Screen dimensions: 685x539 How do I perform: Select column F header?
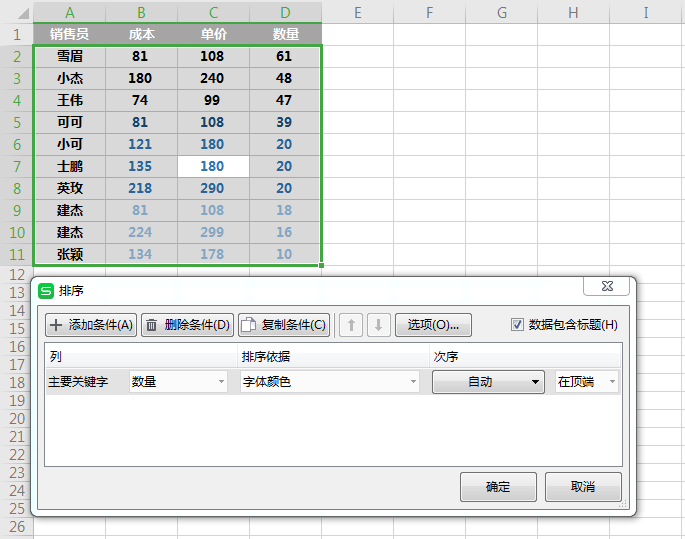(429, 12)
